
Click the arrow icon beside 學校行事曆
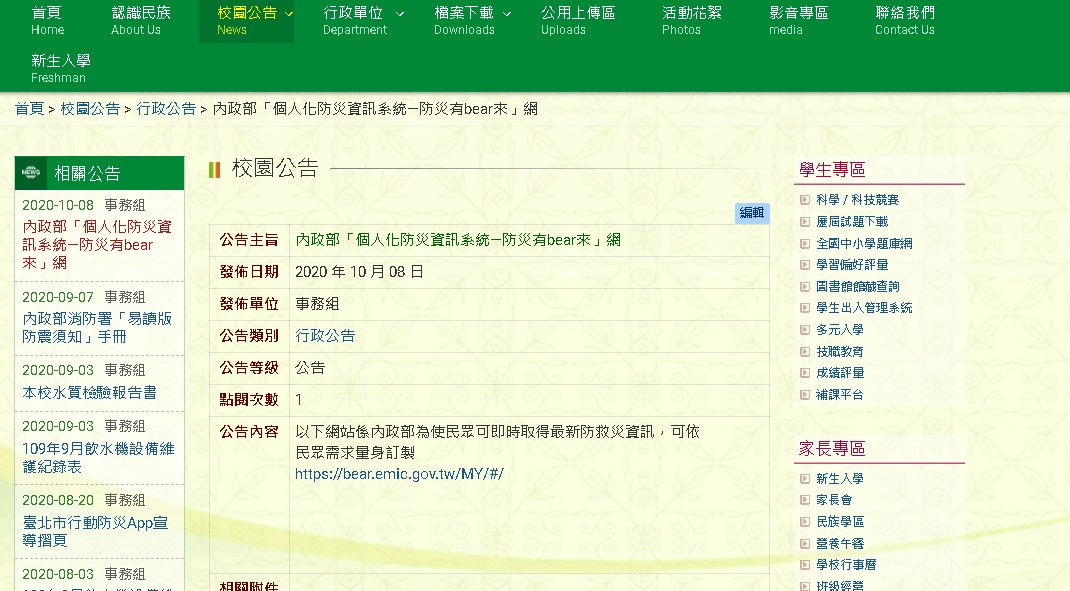tap(805, 565)
